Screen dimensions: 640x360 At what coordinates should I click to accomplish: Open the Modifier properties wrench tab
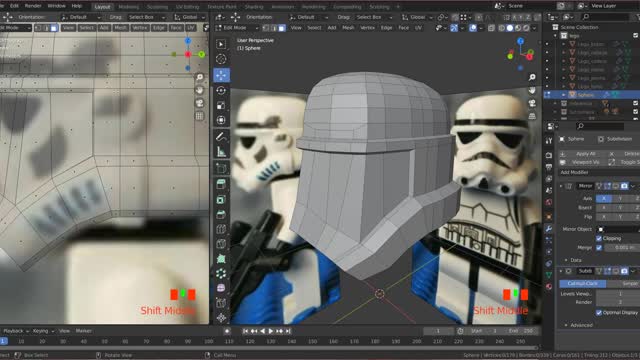[549, 229]
